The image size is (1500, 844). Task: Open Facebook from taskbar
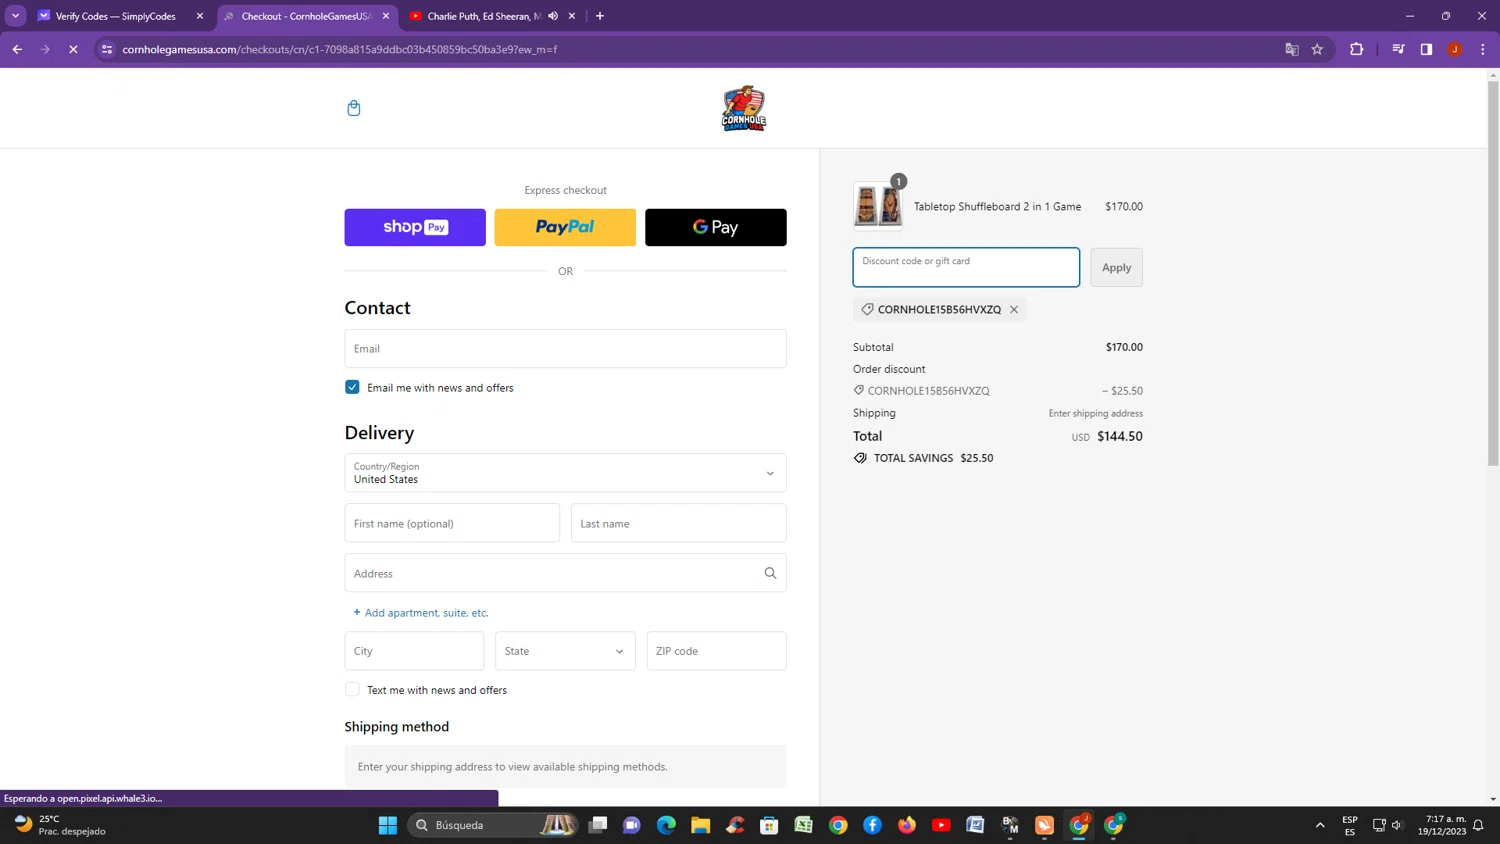[873, 825]
